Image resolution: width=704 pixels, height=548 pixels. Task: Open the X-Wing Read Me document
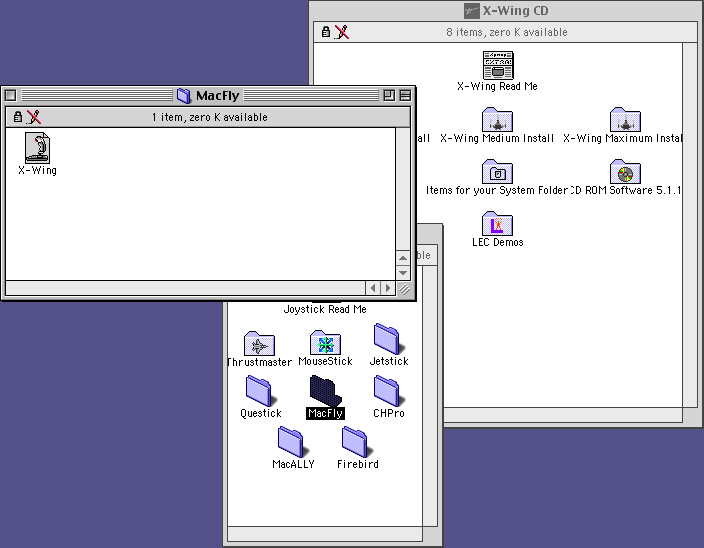click(x=498, y=65)
